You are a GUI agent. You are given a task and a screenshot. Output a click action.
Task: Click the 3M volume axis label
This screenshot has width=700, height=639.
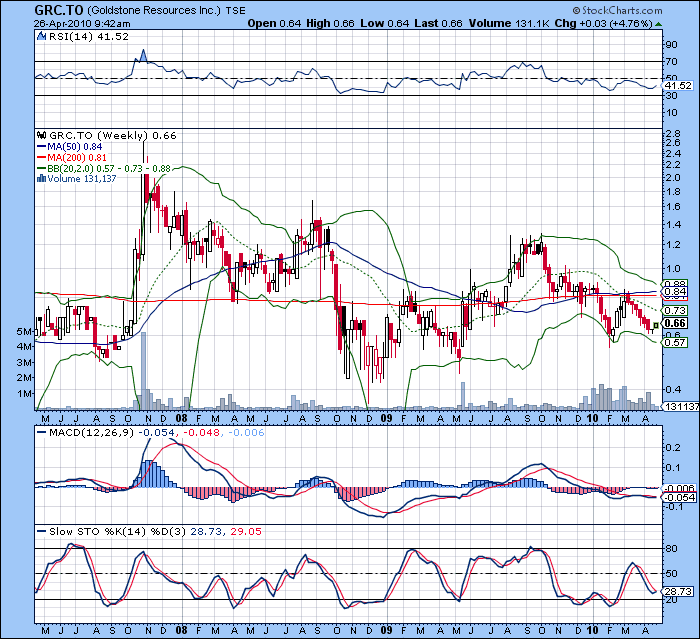(x=25, y=362)
